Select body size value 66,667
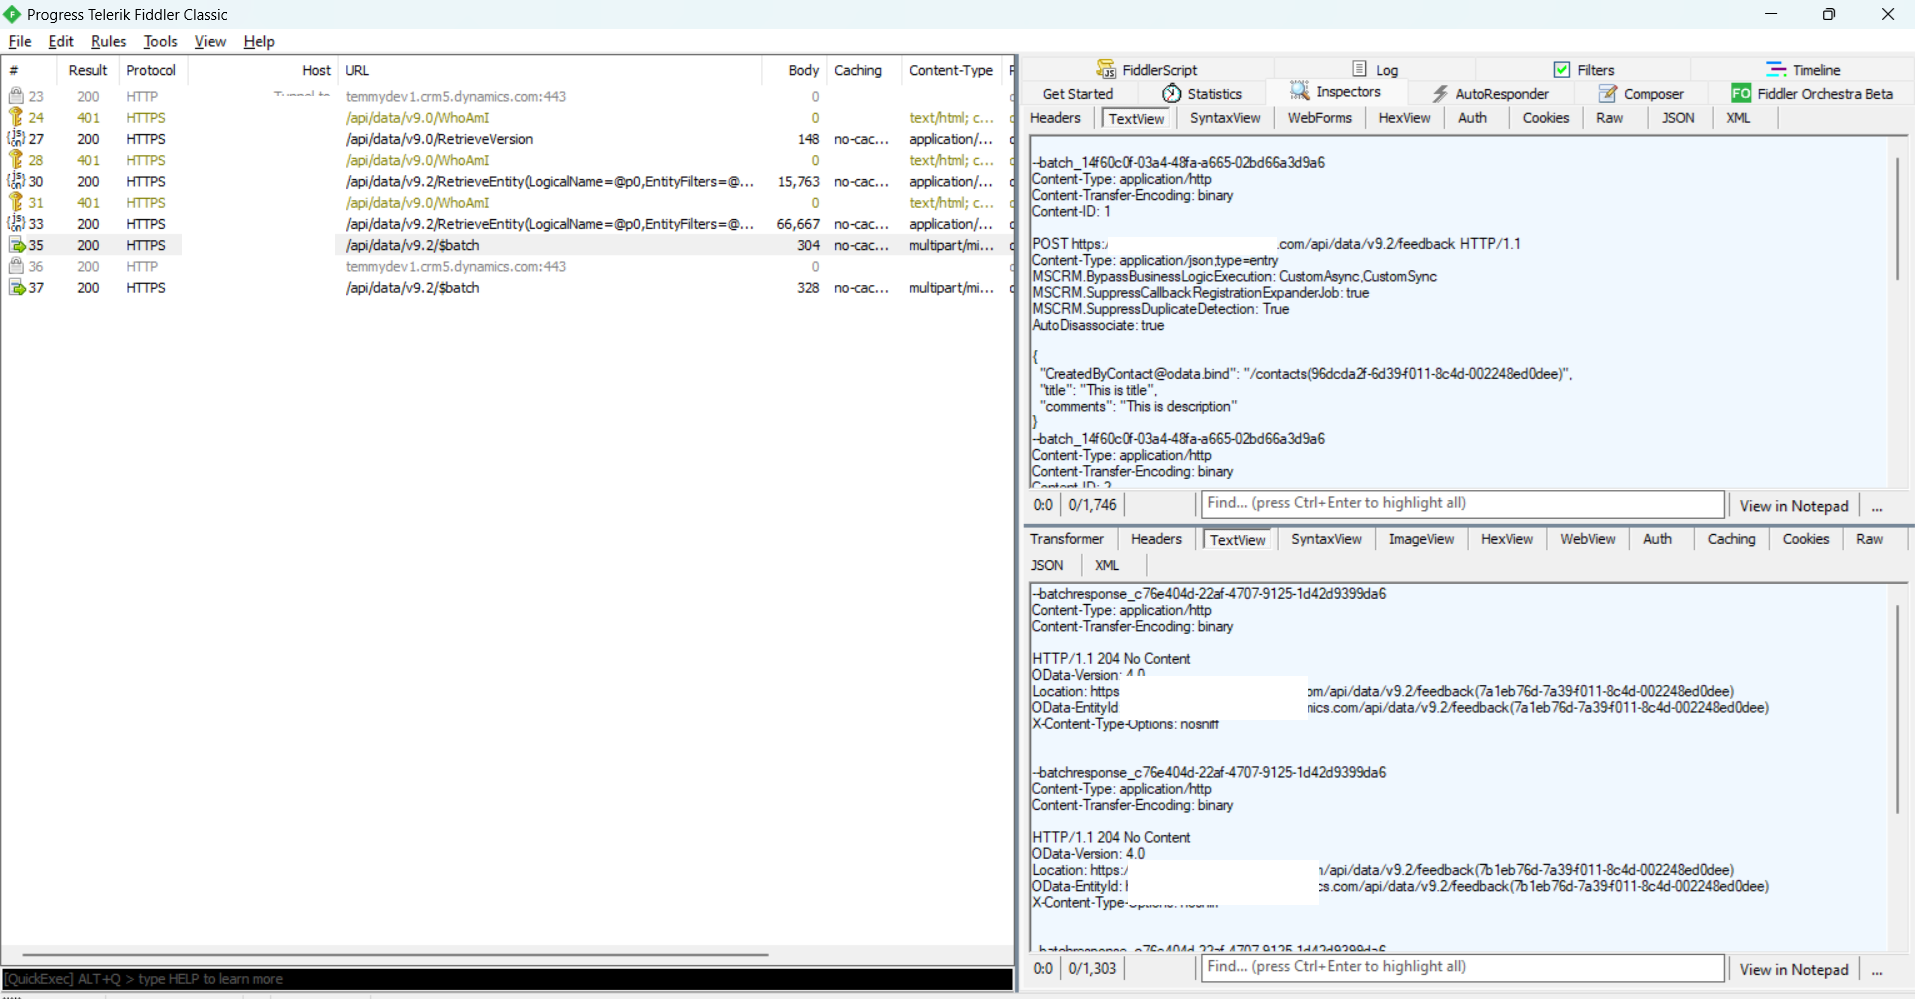 pyautogui.click(x=798, y=224)
